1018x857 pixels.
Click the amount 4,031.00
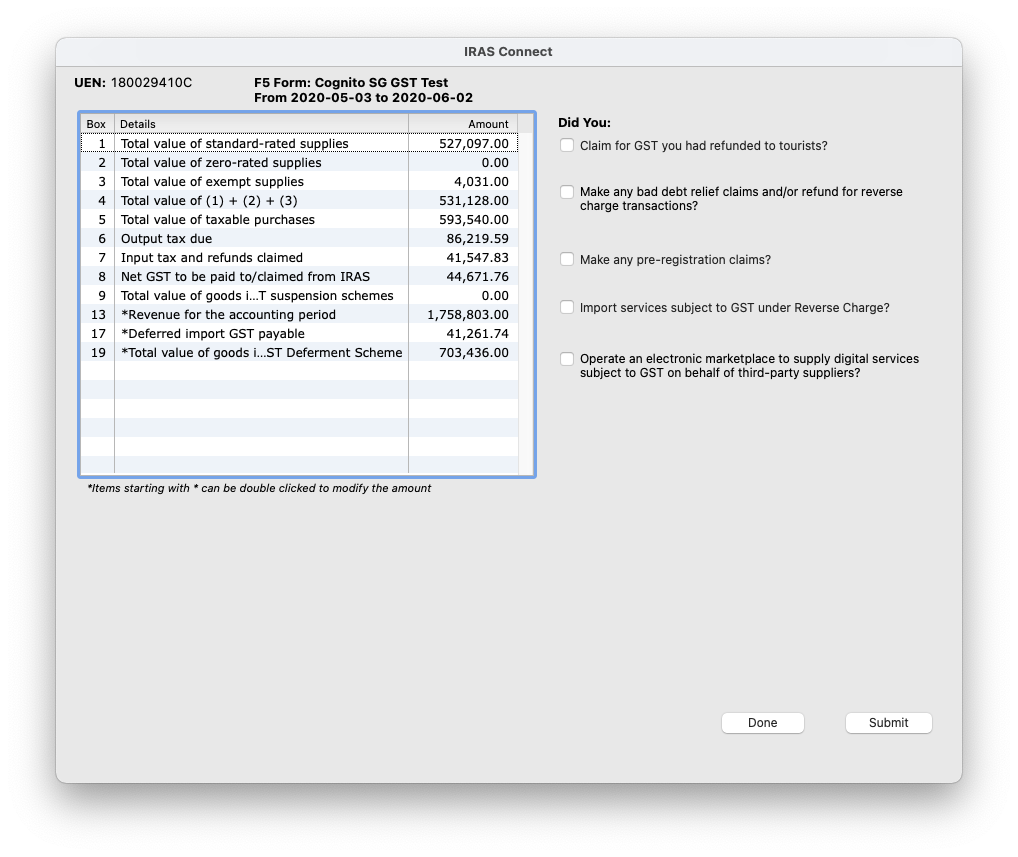coord(481,182)
